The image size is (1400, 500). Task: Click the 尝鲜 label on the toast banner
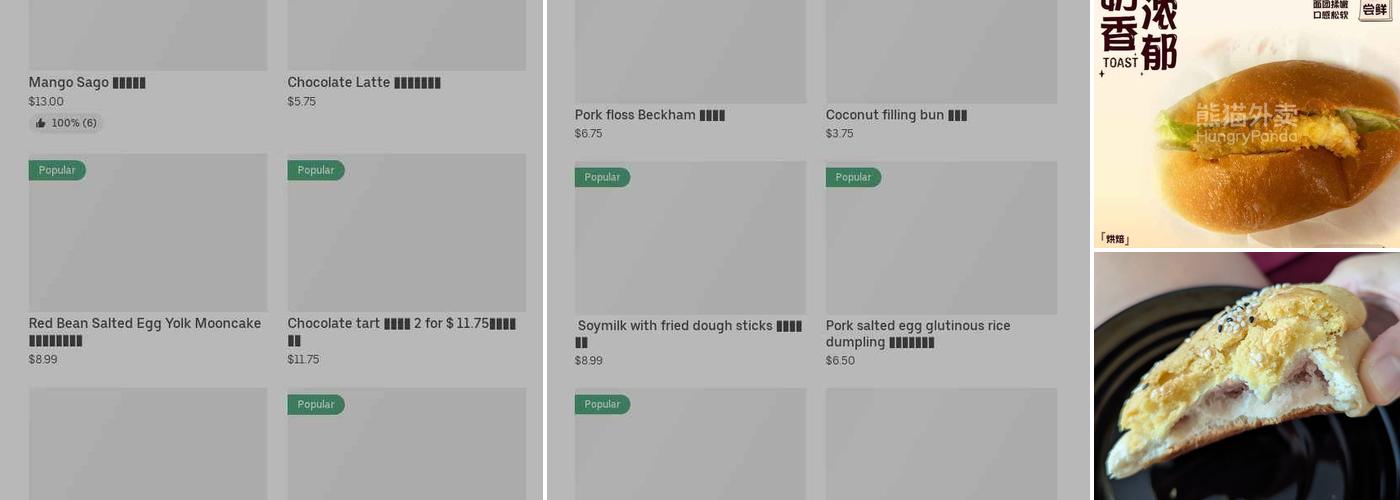1375,9
